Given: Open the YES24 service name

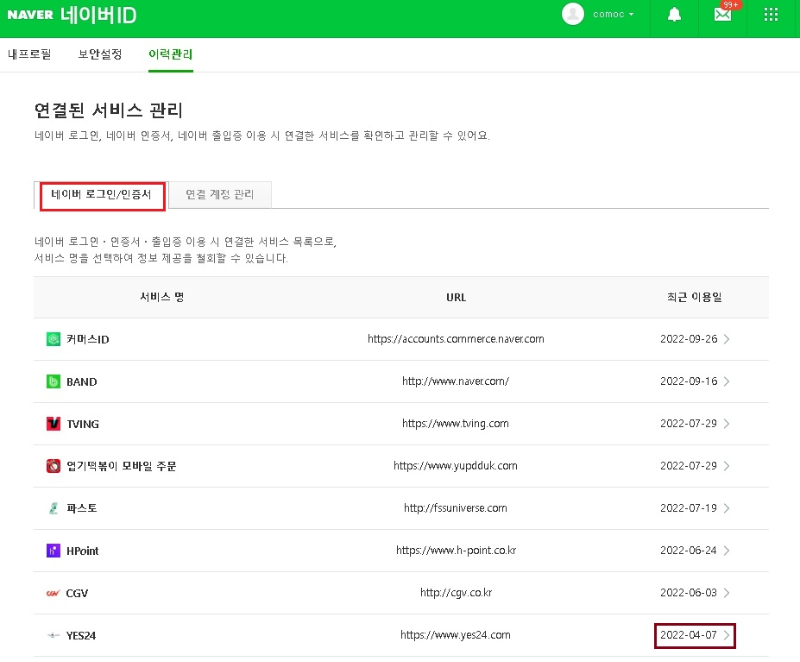Looking at the screenshot, I should tap(81, 635).
